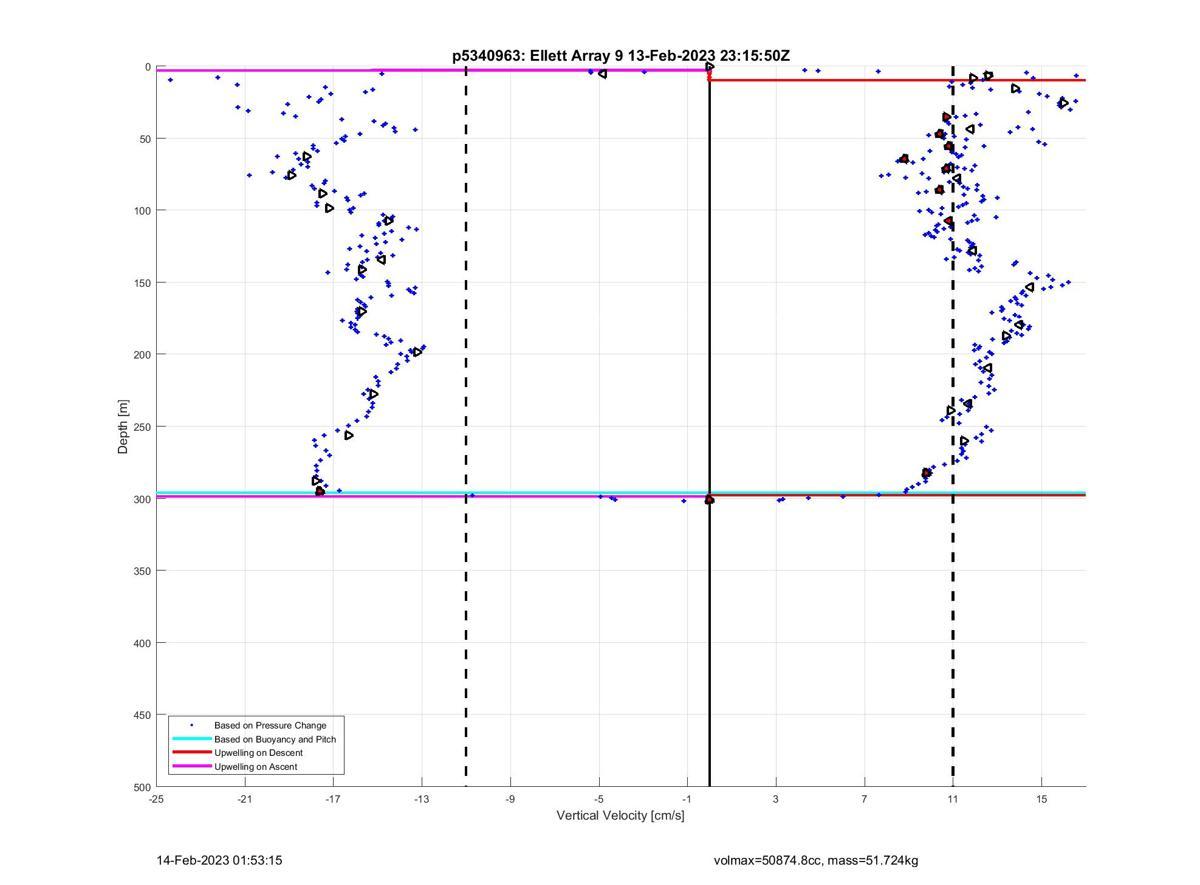
Task: Click x-axis tick label '7'
Action: 864,799
